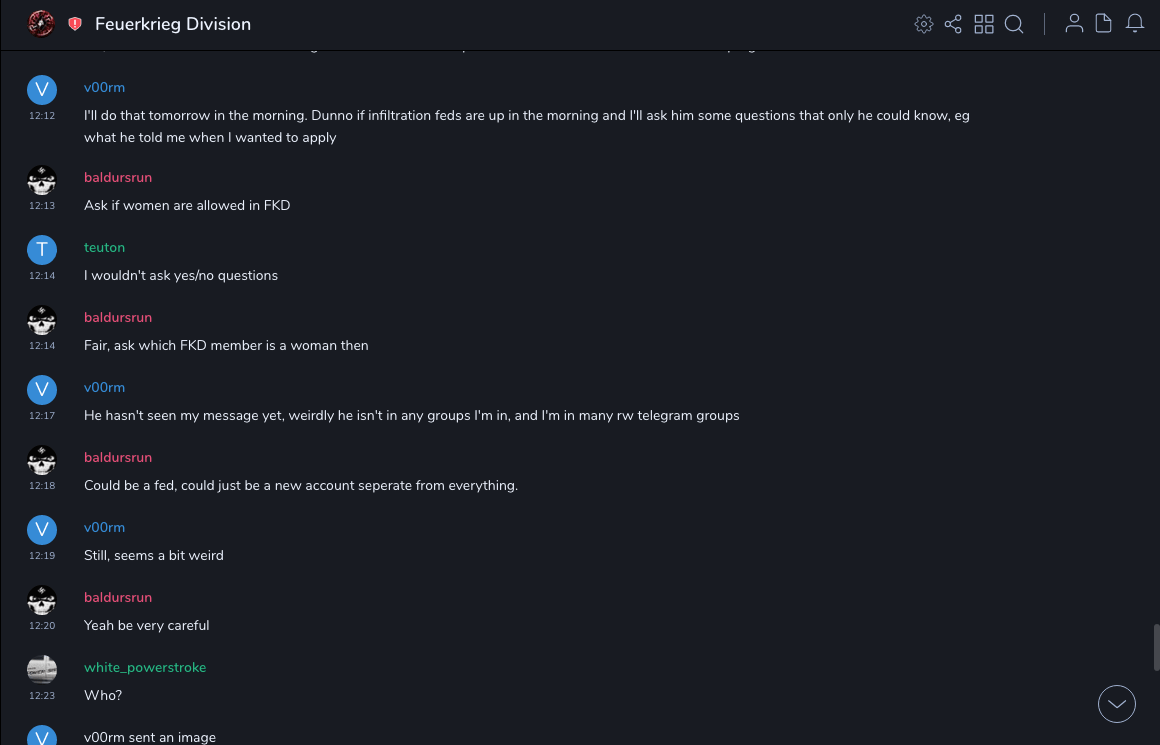
Task: Click the 12:17 timestamp under v00rm's avatar
Action: 42,415
